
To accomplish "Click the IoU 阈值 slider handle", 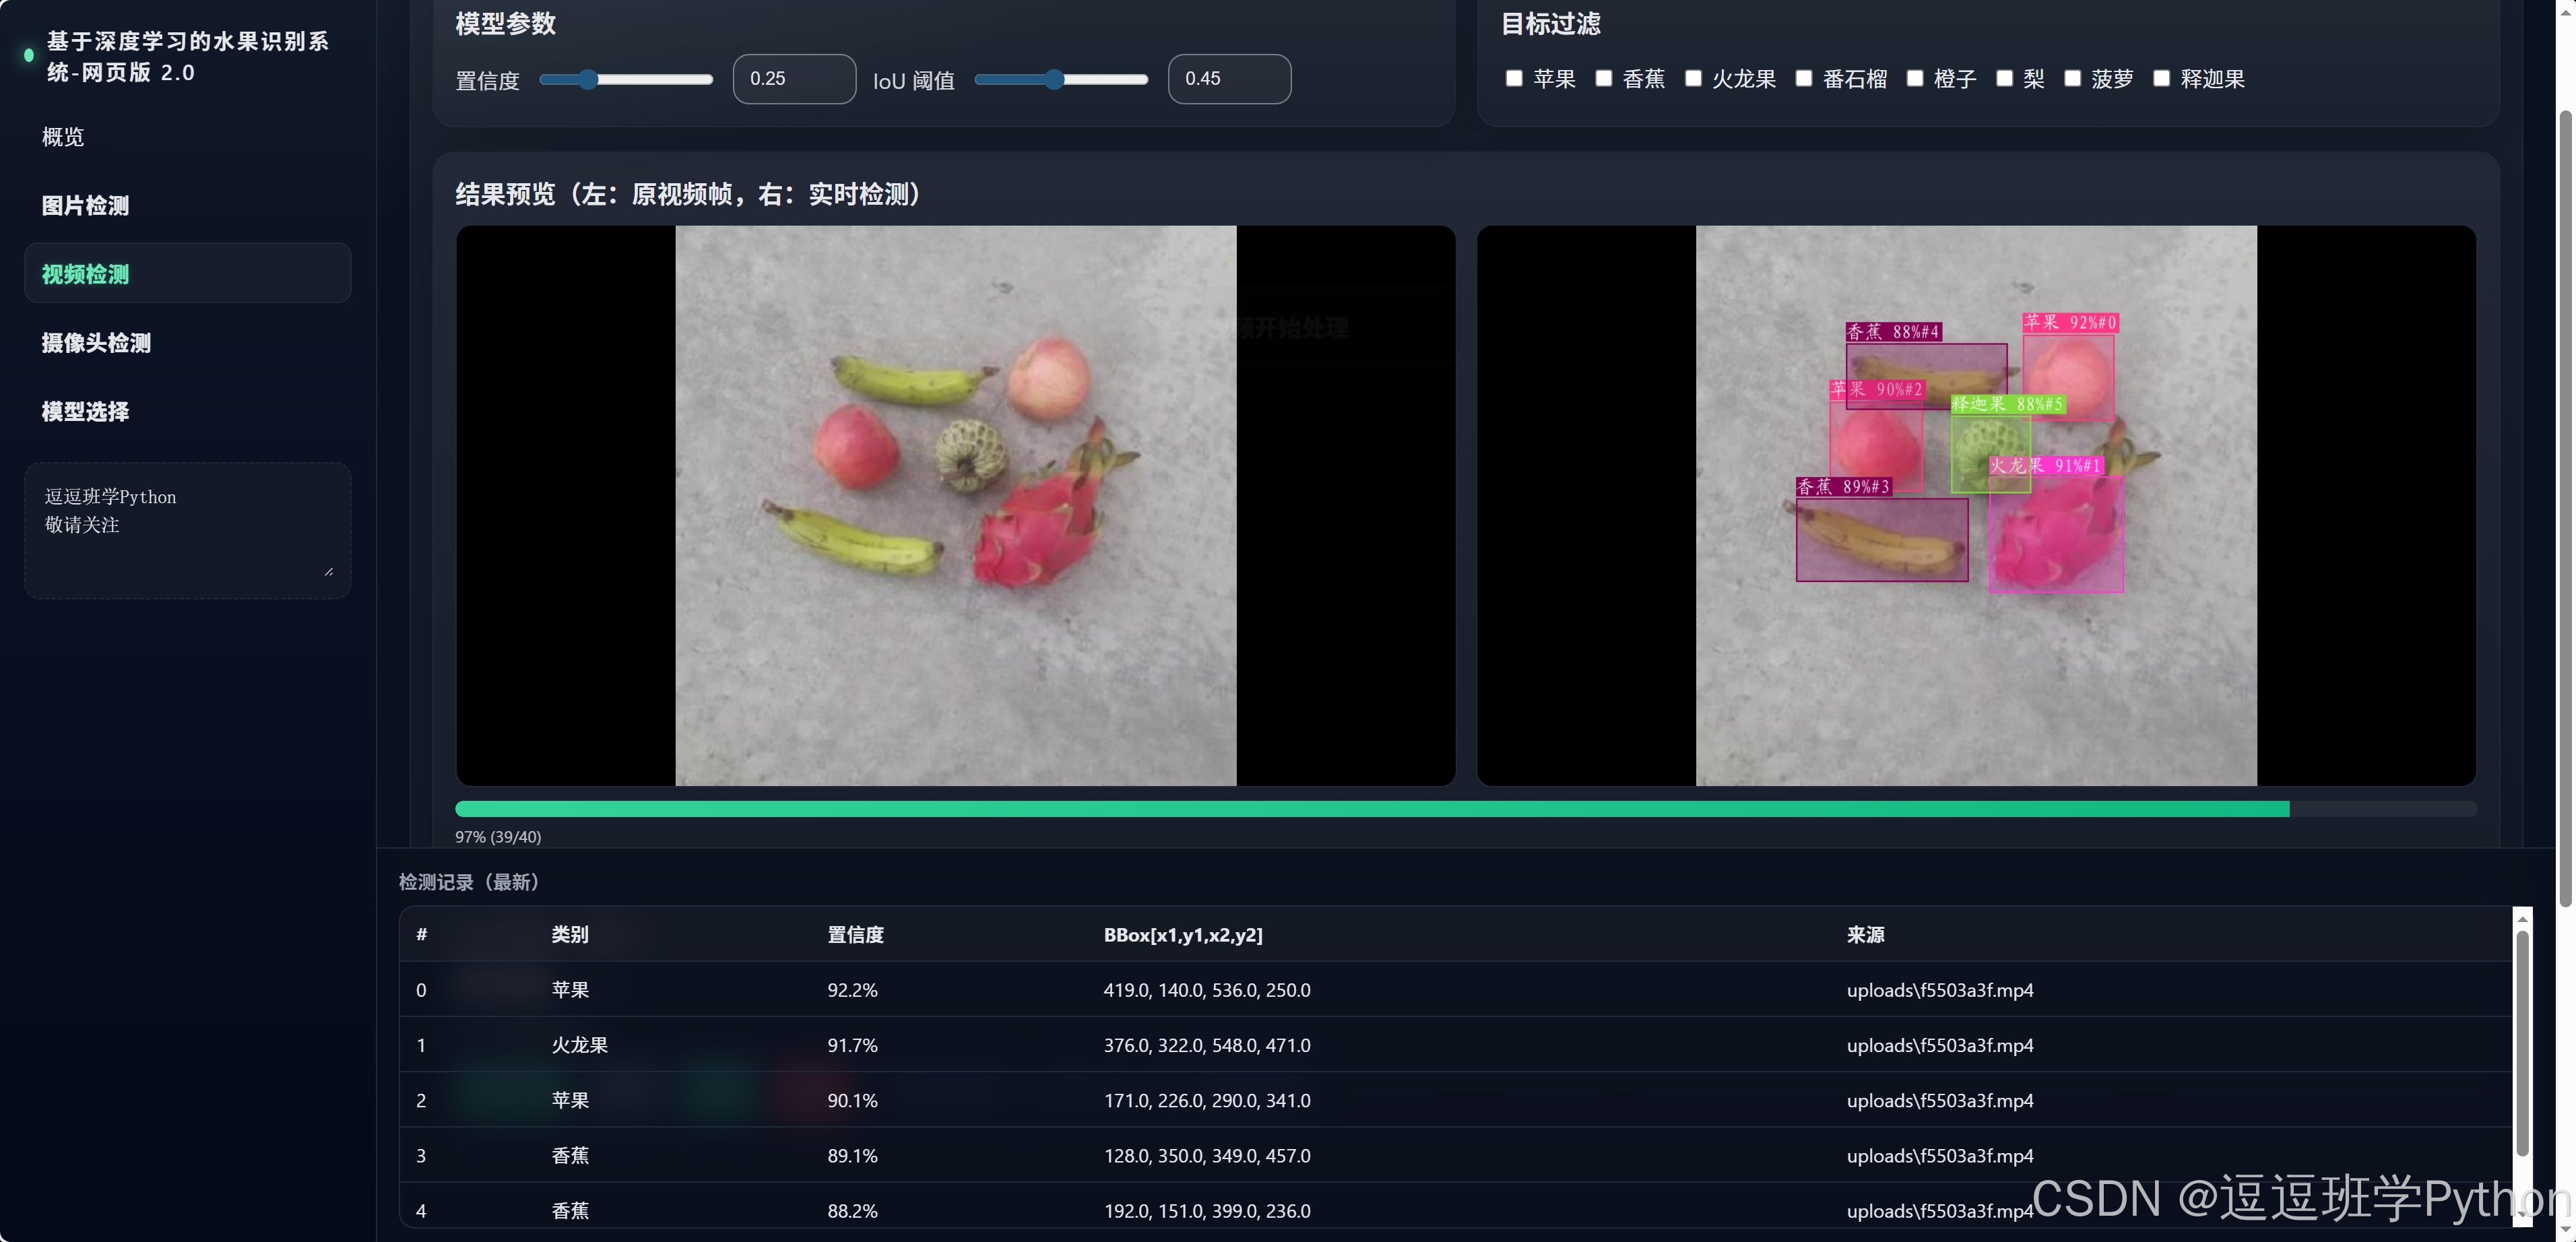I will 1054,80.
